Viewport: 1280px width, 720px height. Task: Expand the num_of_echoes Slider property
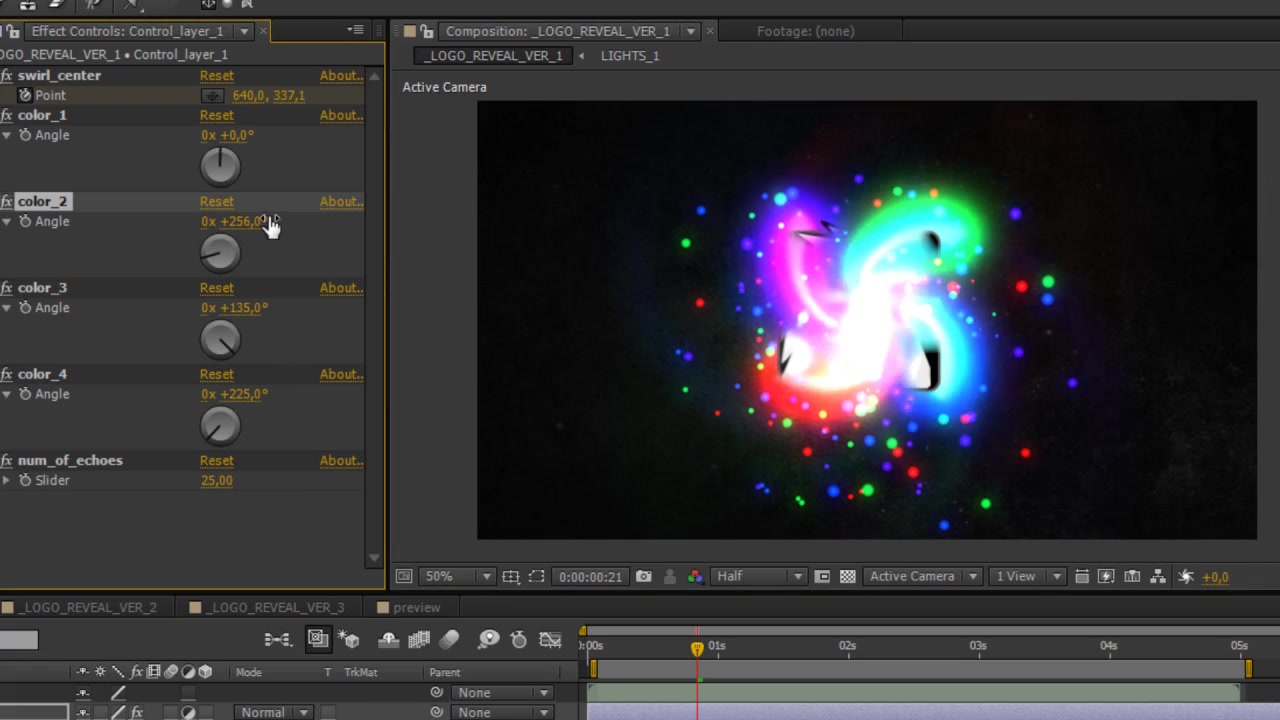[6, 480]
